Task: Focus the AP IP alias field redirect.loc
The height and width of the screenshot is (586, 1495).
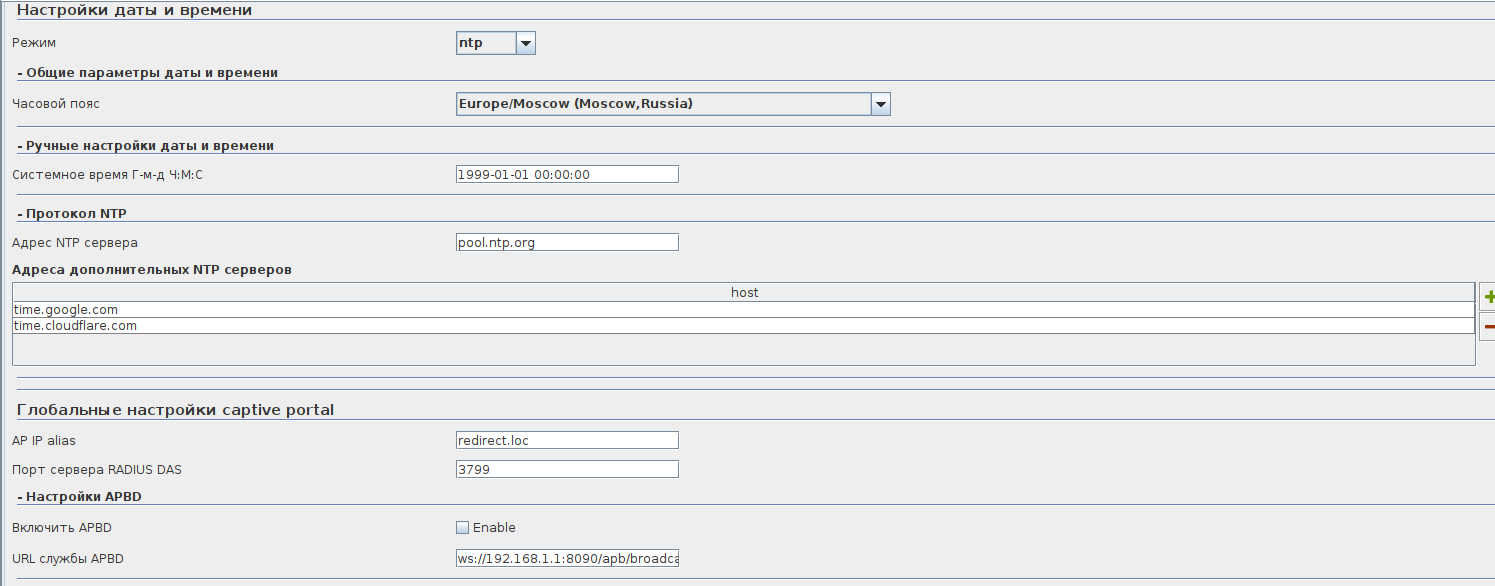Action: click(566, 440)
